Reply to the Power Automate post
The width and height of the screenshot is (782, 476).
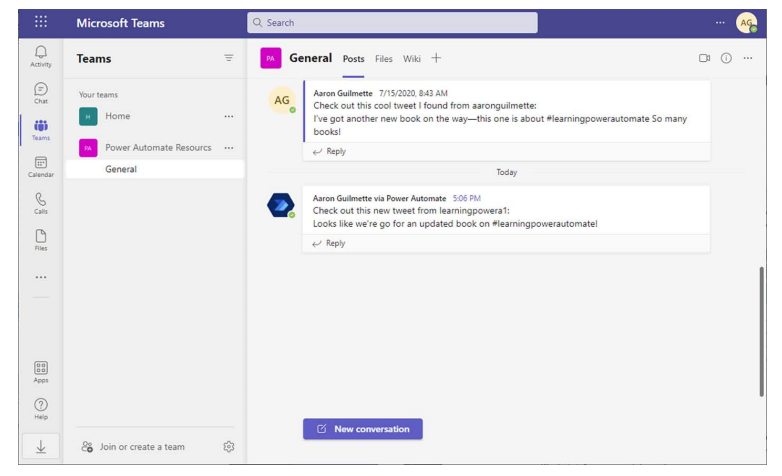pos(329,243)
